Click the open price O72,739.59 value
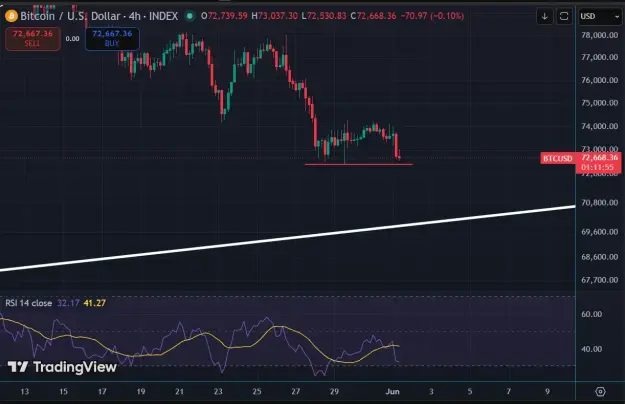Image resolution: width=625 pixels, height=404 pixels. pos(224,16)
